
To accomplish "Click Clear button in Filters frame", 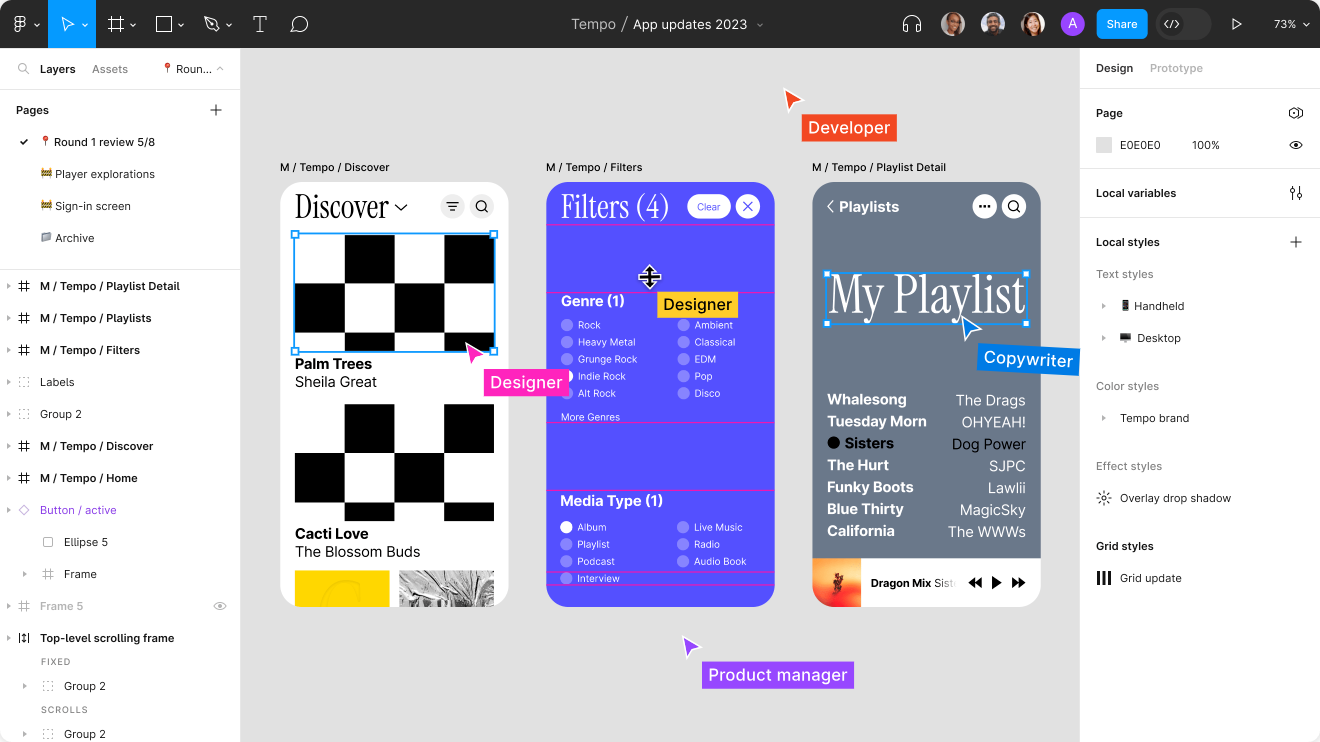I will pos(708,207).
